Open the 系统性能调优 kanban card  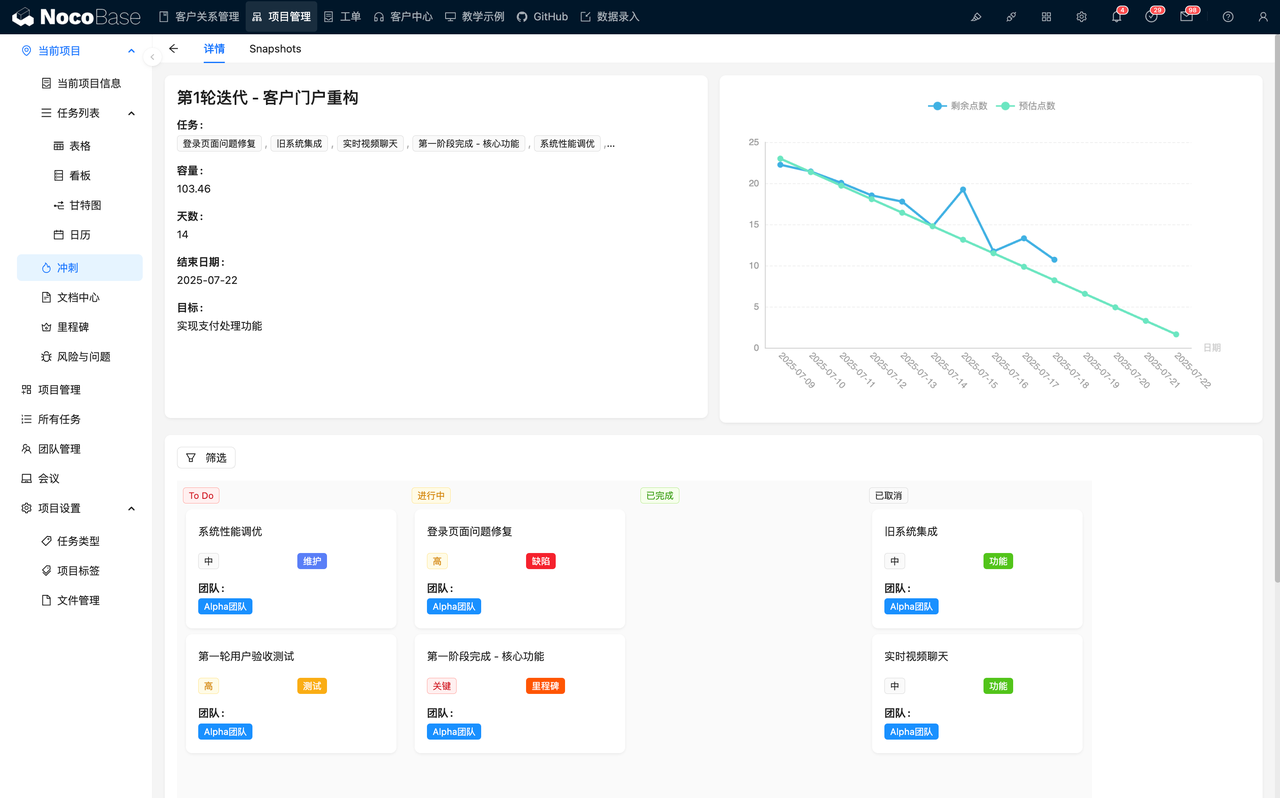pos(291,569)
